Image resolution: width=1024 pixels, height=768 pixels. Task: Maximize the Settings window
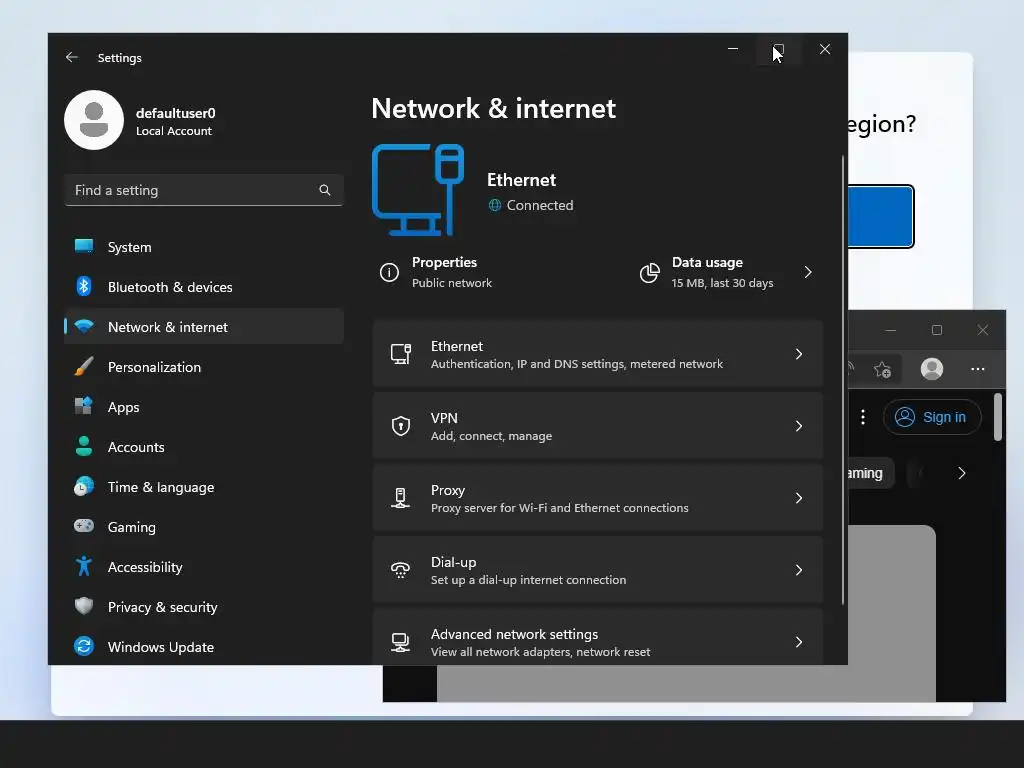point(778,49)
